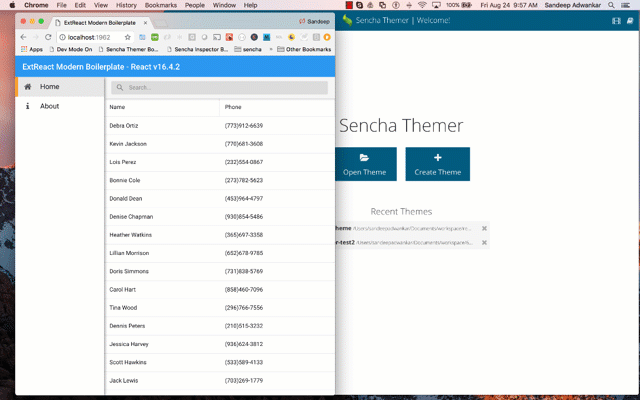Select the Carol Hart row
Screen dimensions: 640x400
(x=220, y=290)
